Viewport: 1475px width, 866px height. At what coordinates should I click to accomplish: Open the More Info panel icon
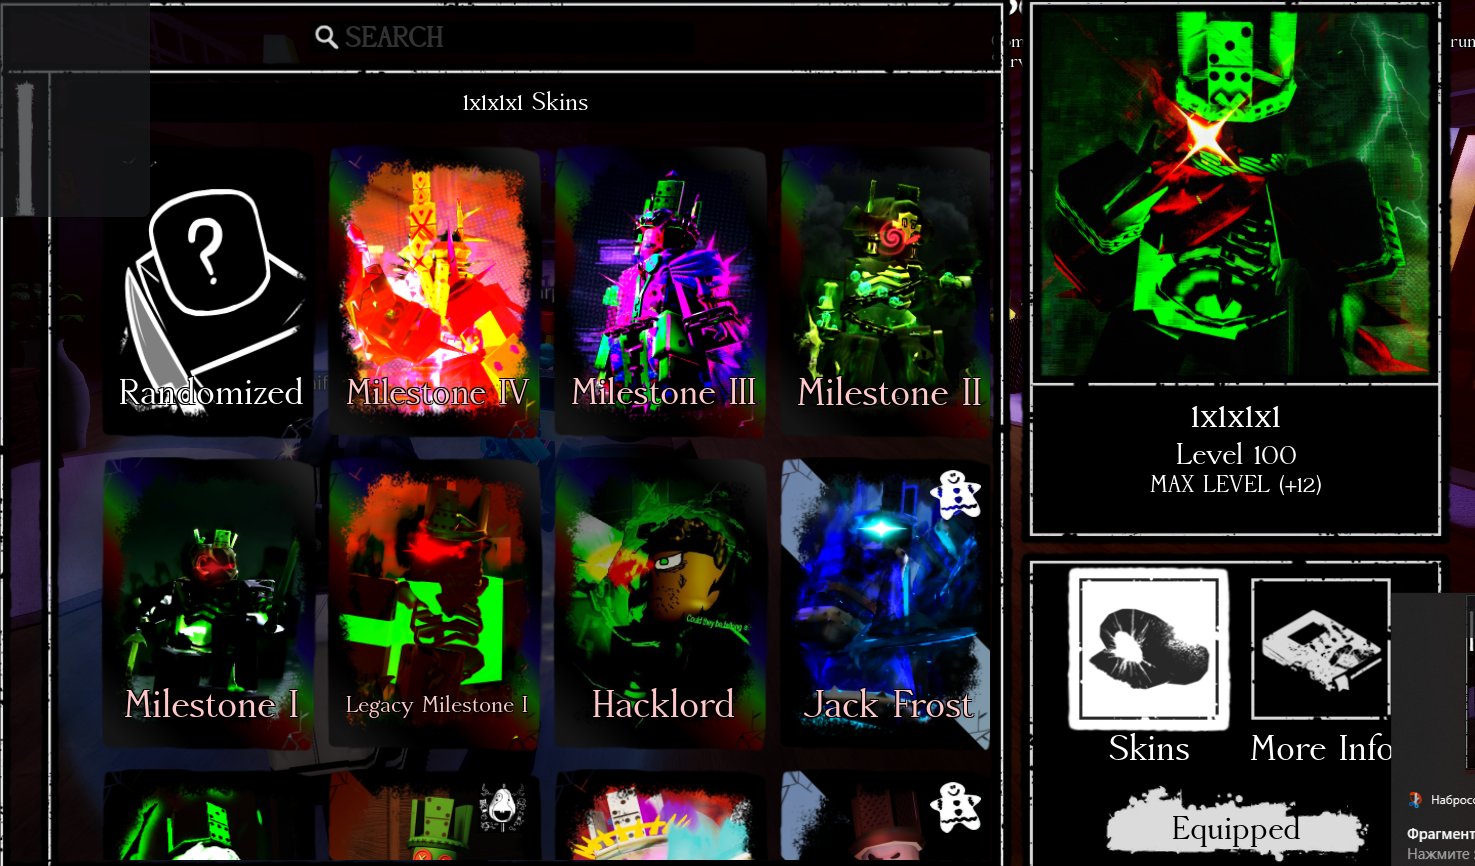pyautogui.click(x=1321, y=649)
